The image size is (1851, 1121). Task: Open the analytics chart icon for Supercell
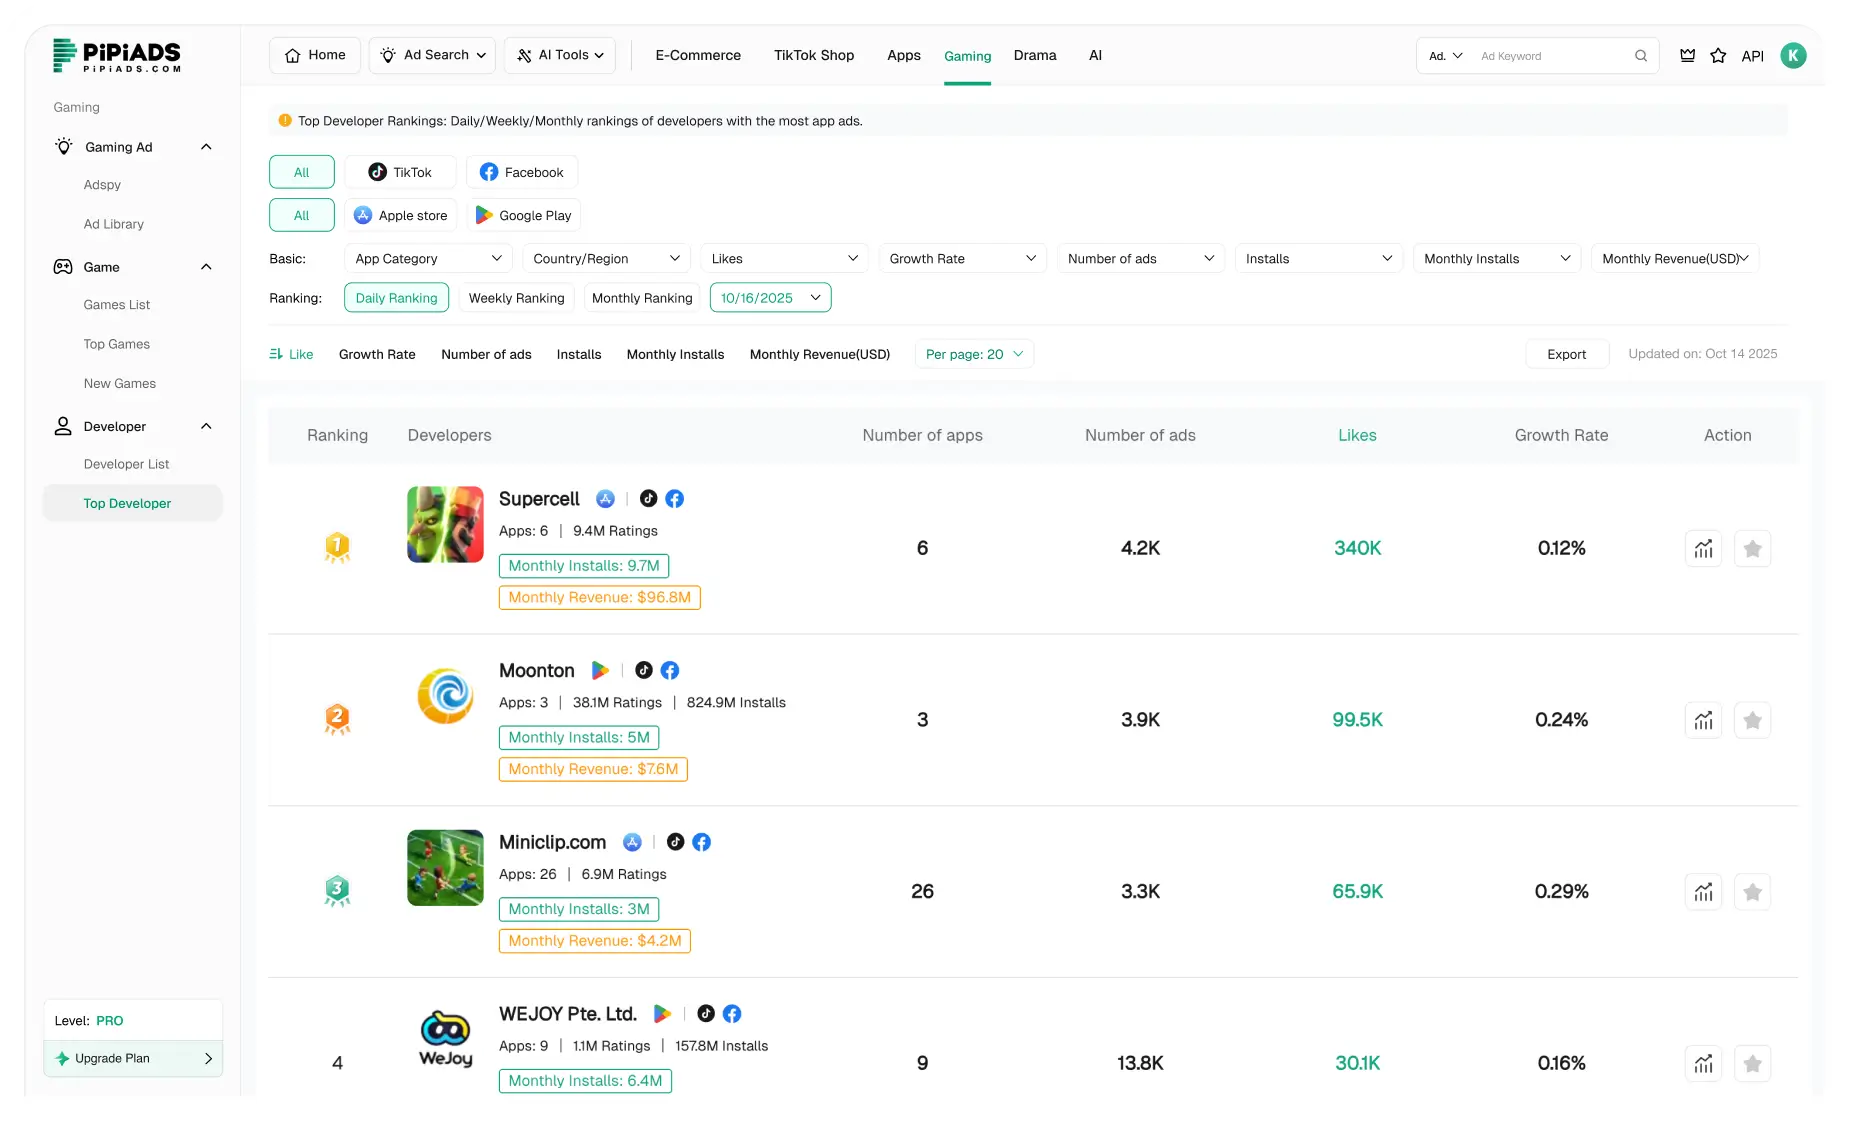click(x=1703, y=548)
